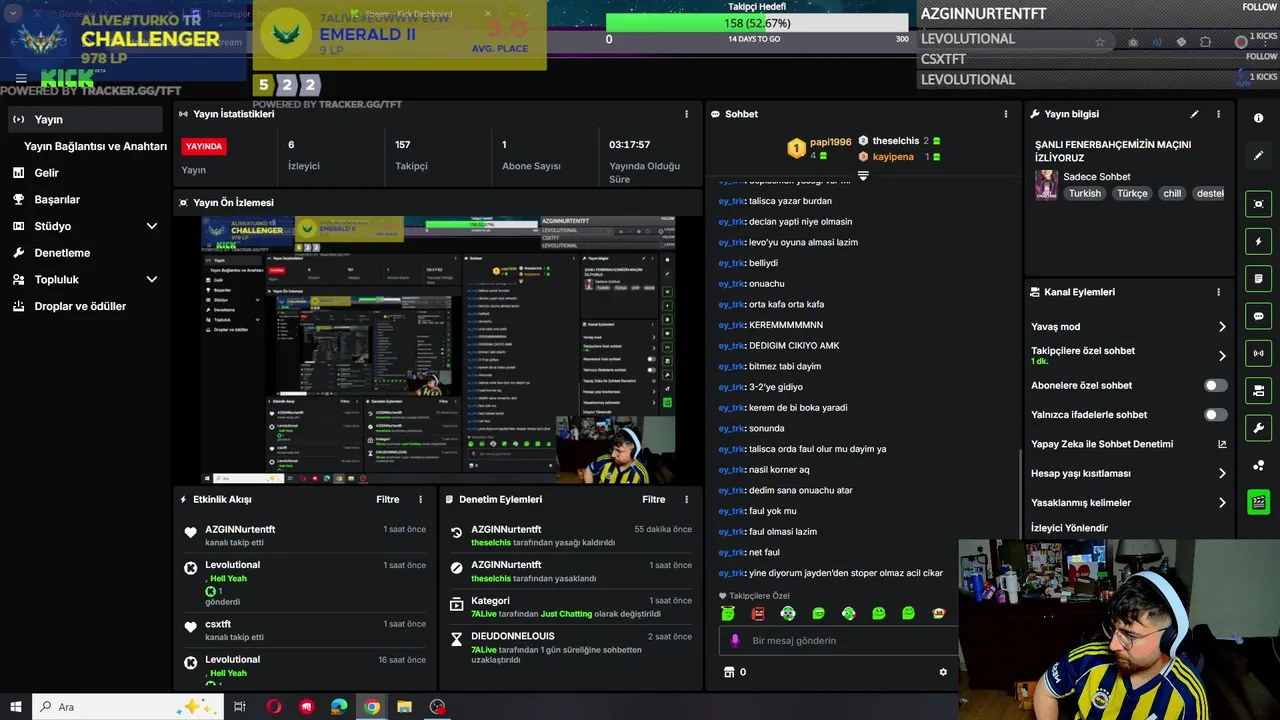The image size is (1280, 720).
Task: Pick the angry red emote
Action: (758, 613)
